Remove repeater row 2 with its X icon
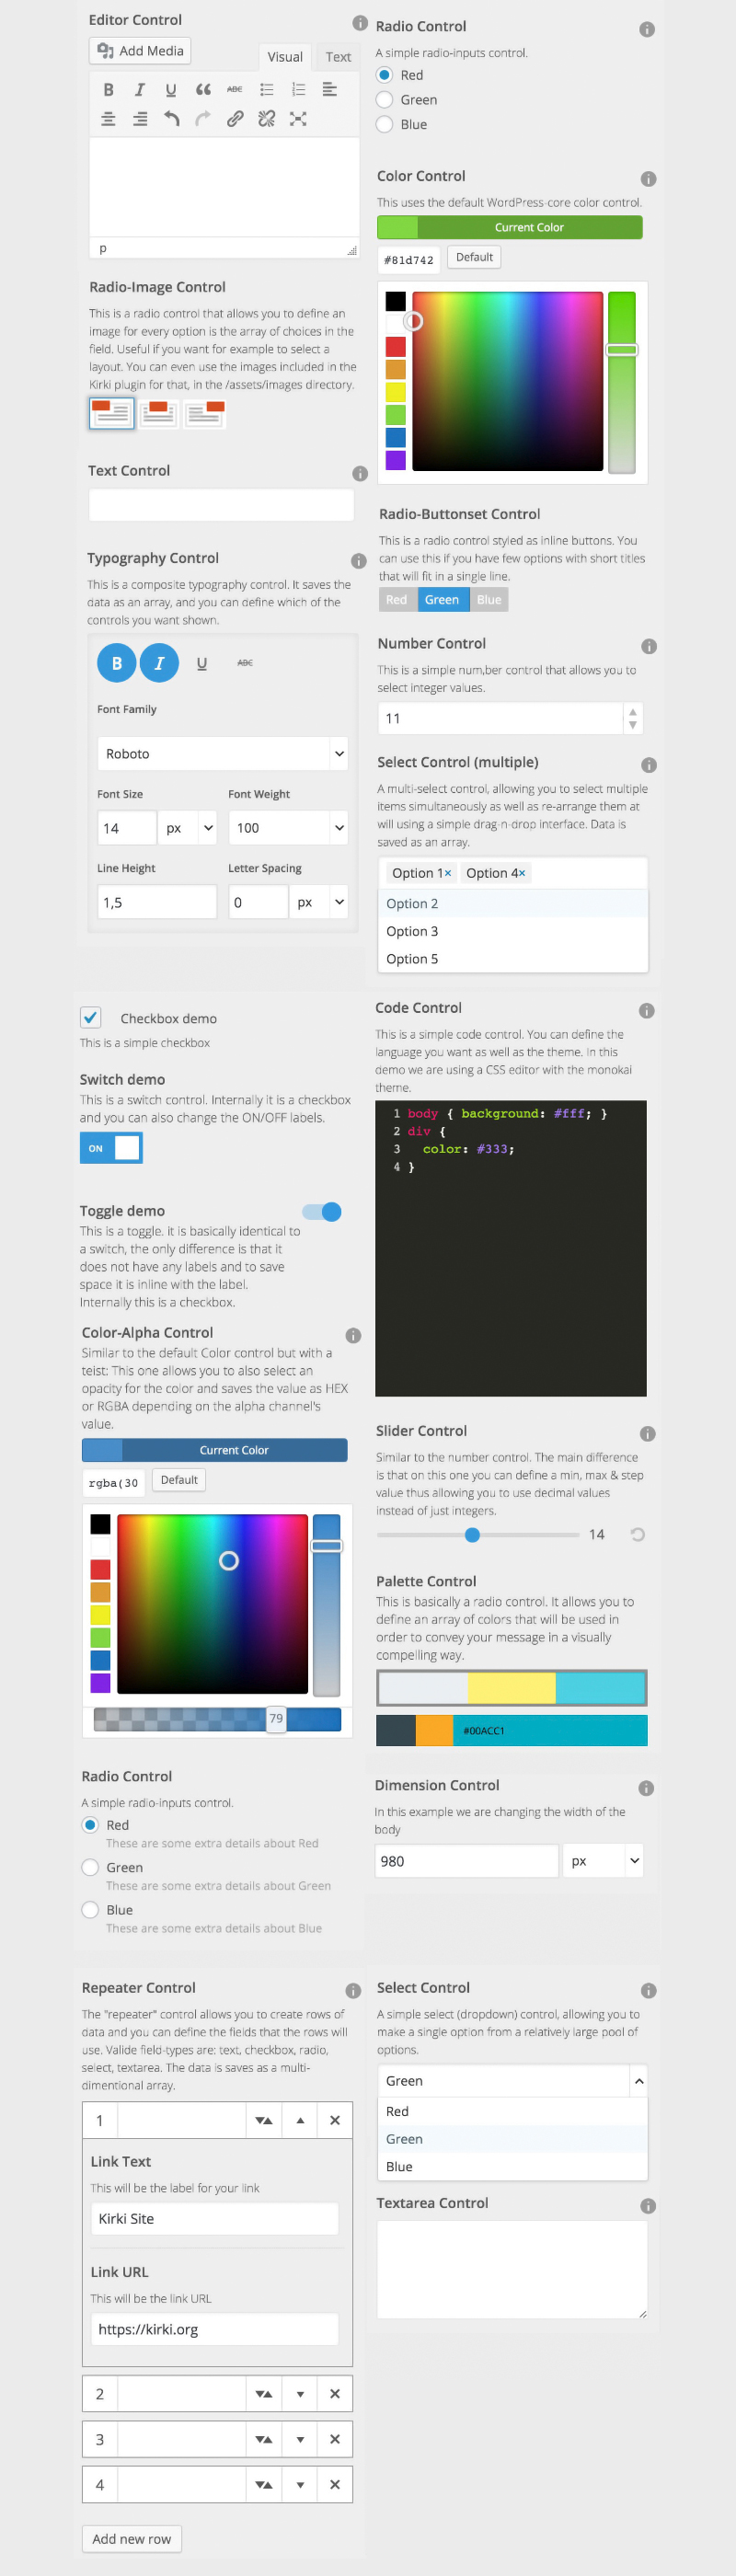The image size is (736, 2576). [334, 2393]
